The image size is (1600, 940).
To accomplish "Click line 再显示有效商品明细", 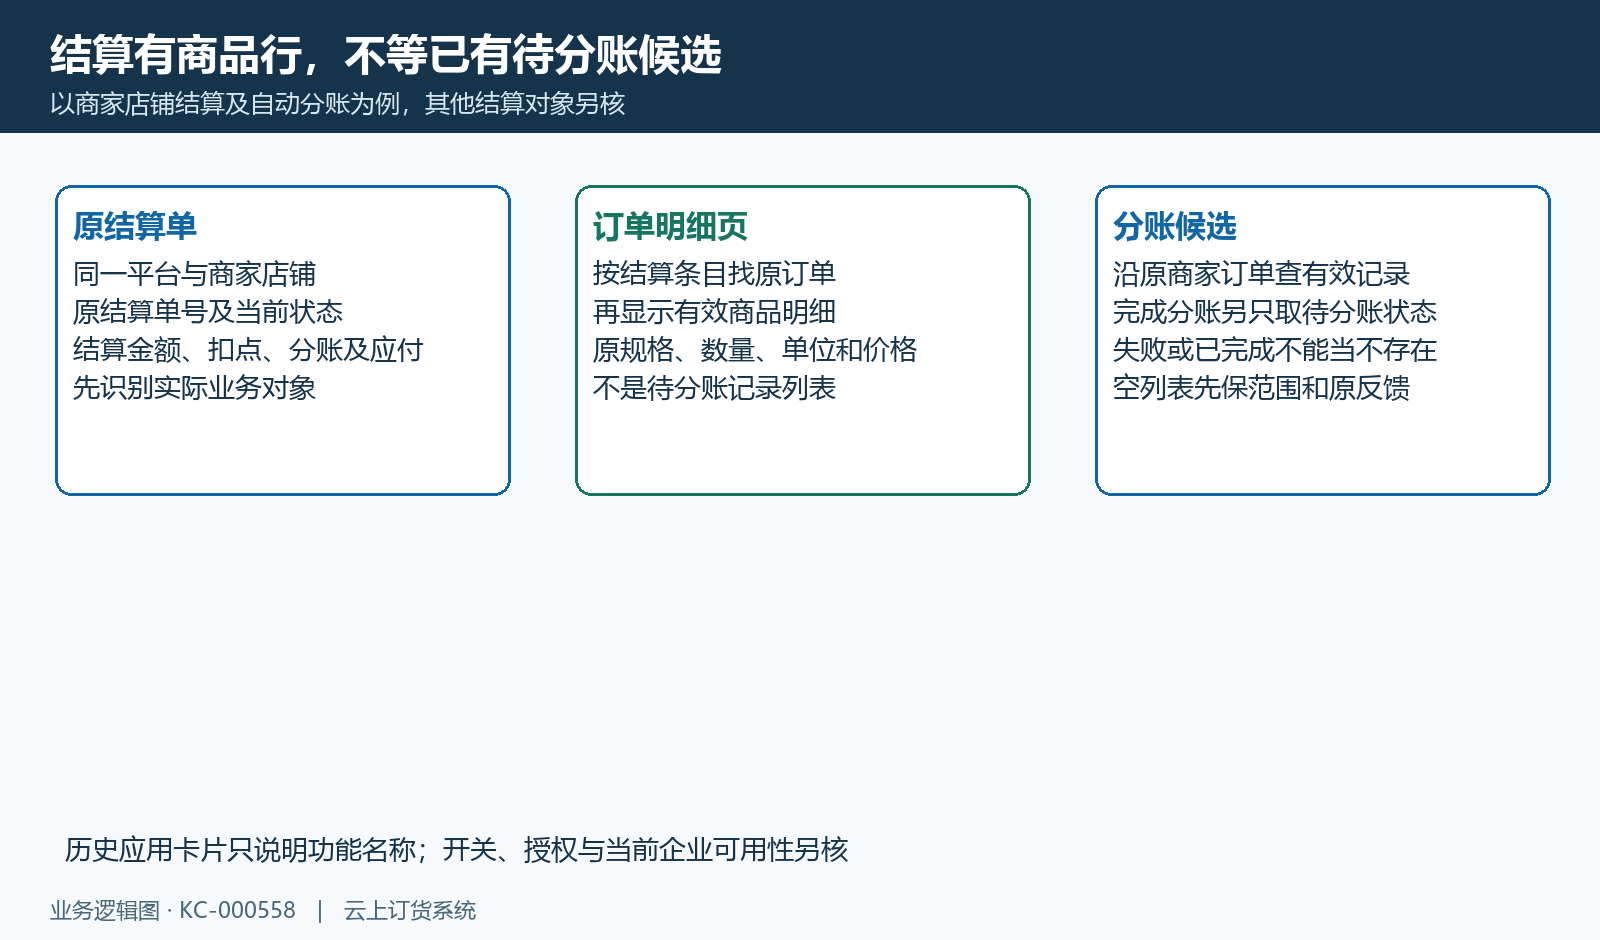I will [x=715, y=312].
